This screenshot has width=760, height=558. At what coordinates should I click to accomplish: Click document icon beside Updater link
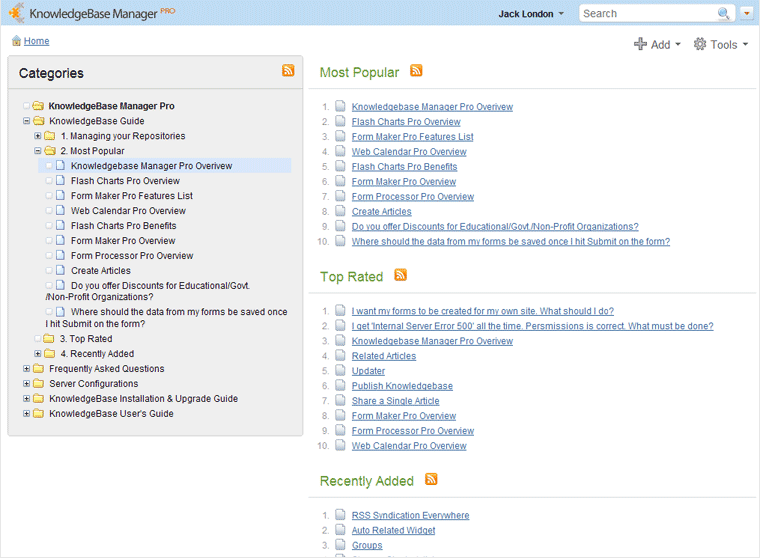click(x=341, y=370)
